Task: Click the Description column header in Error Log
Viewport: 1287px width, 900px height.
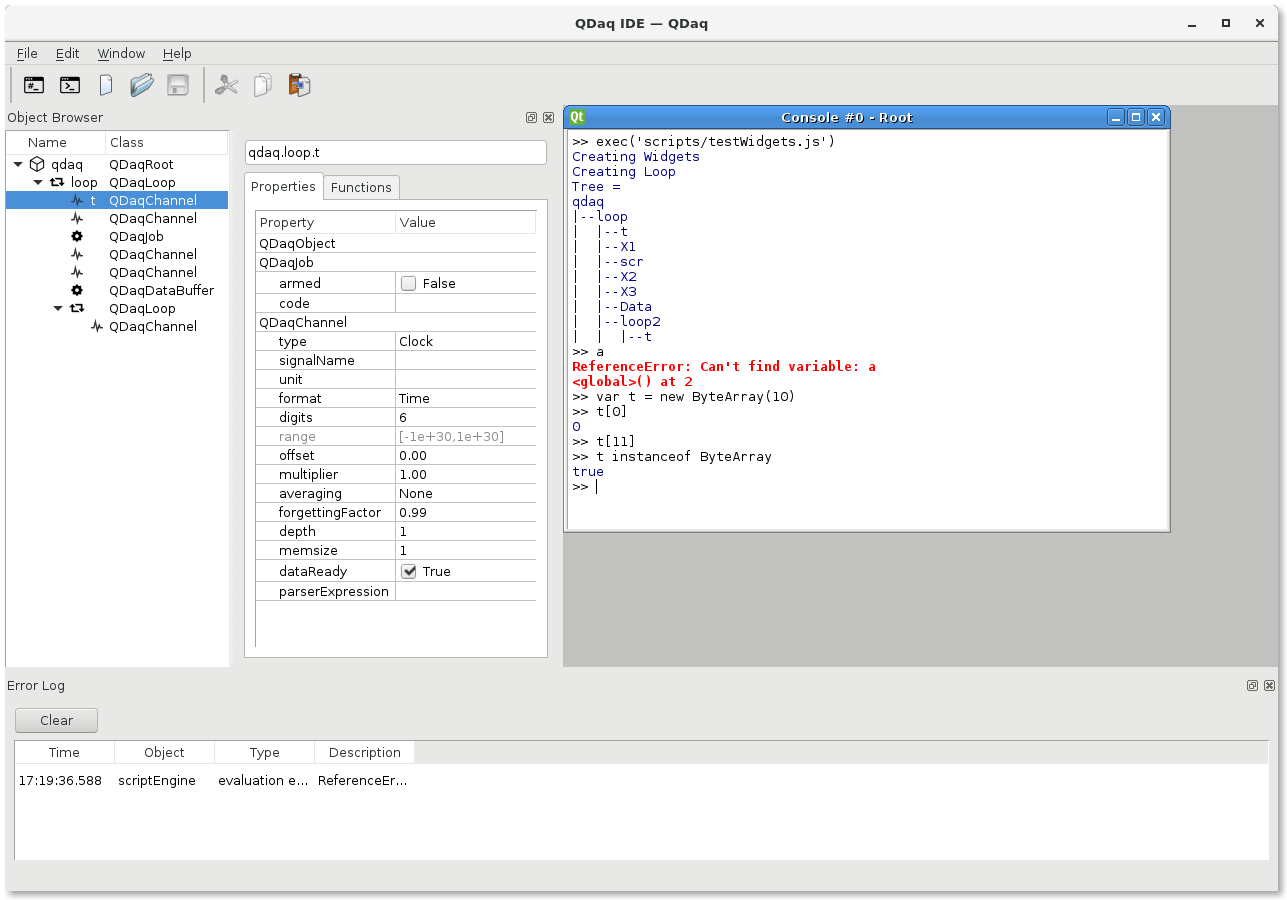Action: point(364,752)
